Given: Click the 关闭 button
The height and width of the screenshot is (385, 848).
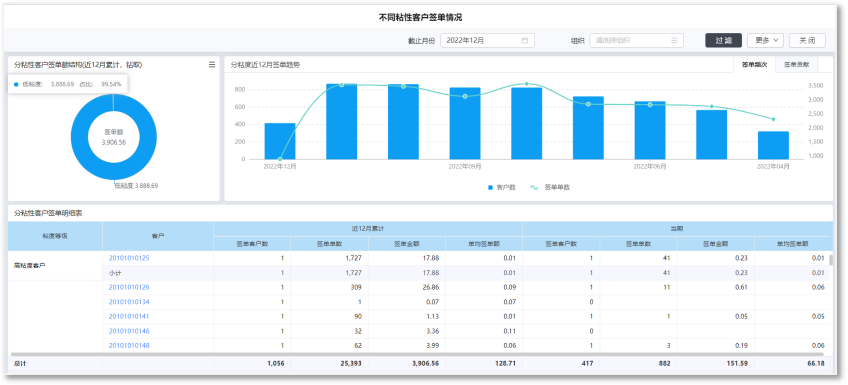Looking at the screenshot, I should click(807, 41).
